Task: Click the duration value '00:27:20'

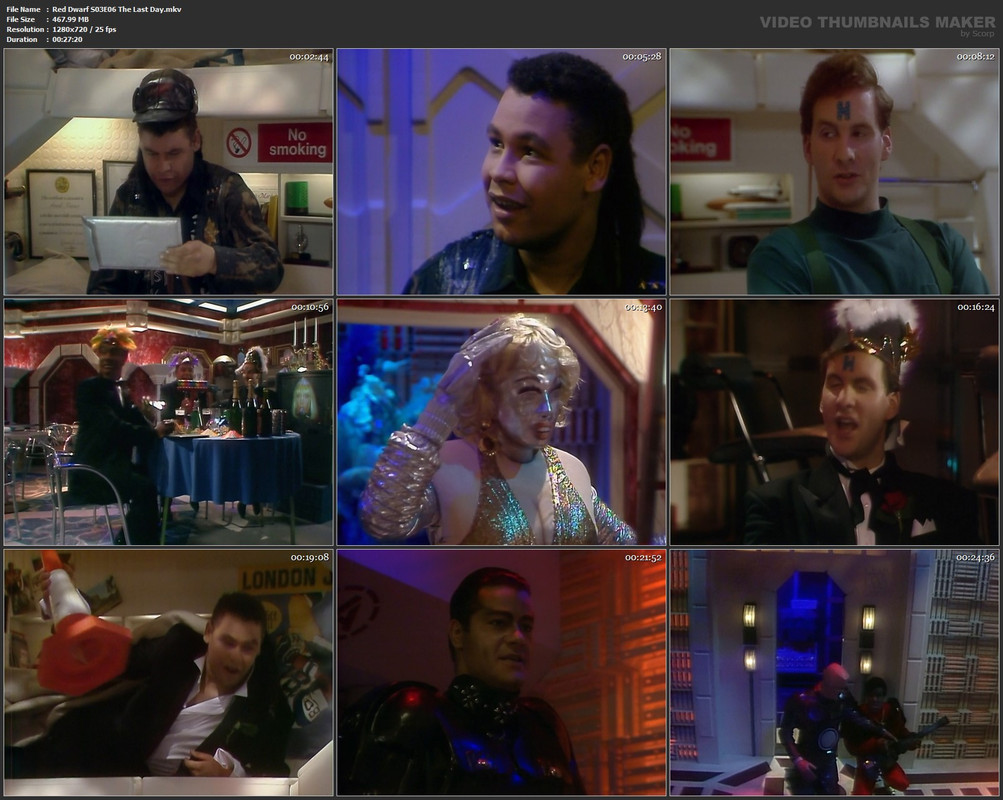Action: pos(67,40)
